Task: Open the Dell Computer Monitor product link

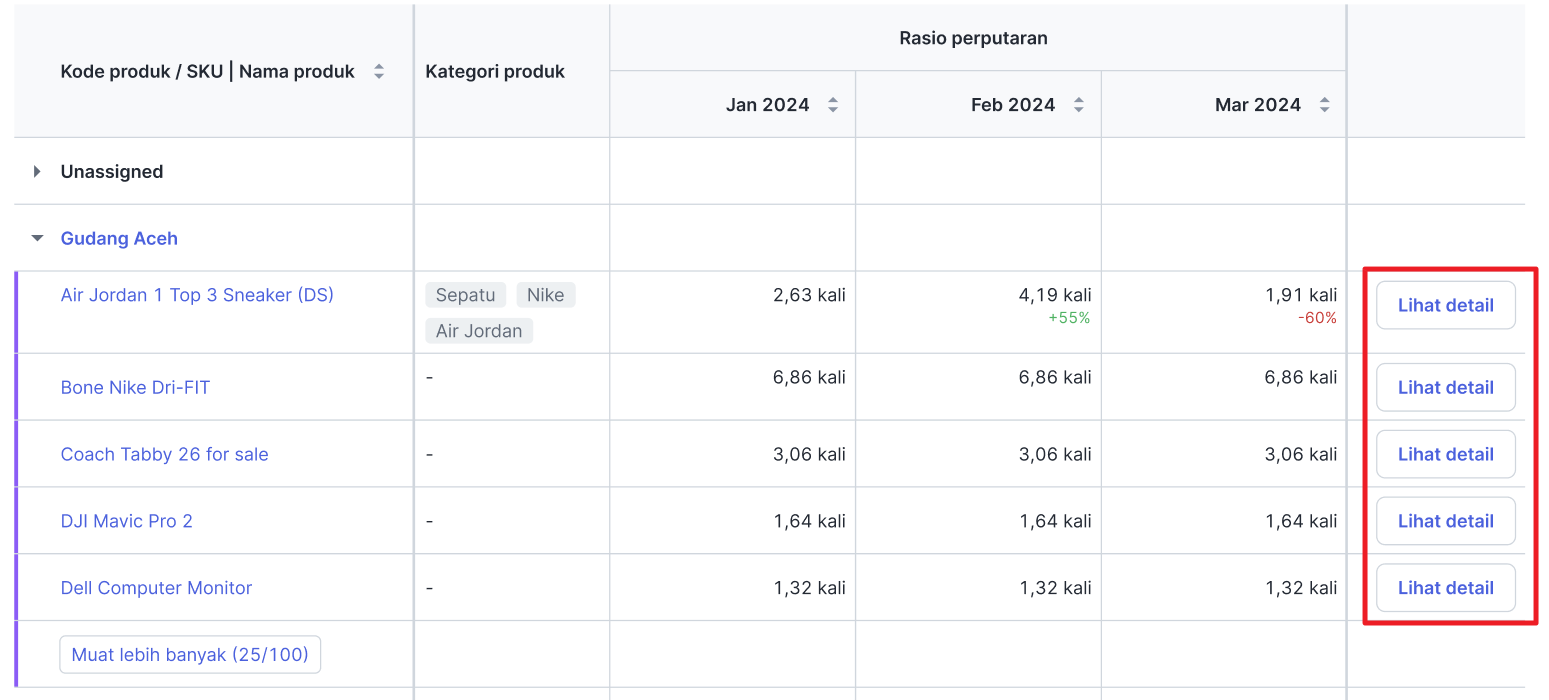Action: point(156,589)
